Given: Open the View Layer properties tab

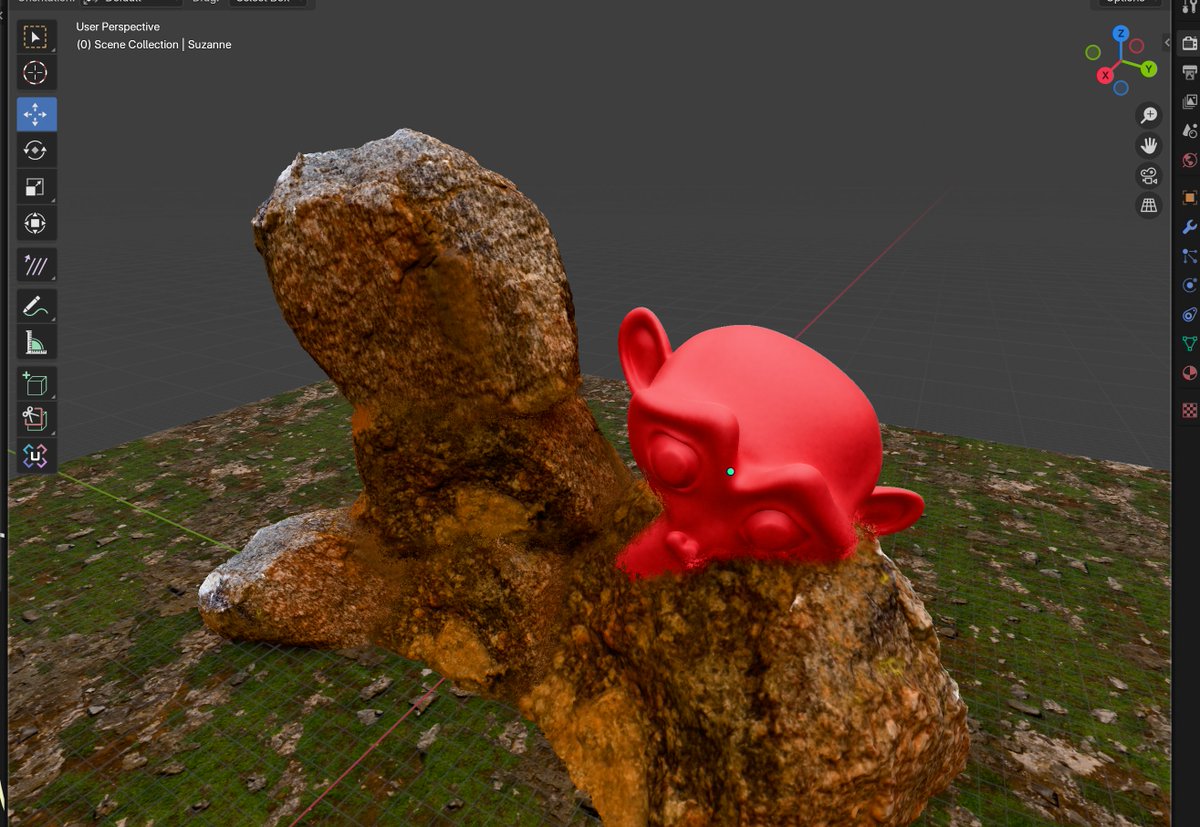Looking at the screenshot, I should [x=1189, y=101].
